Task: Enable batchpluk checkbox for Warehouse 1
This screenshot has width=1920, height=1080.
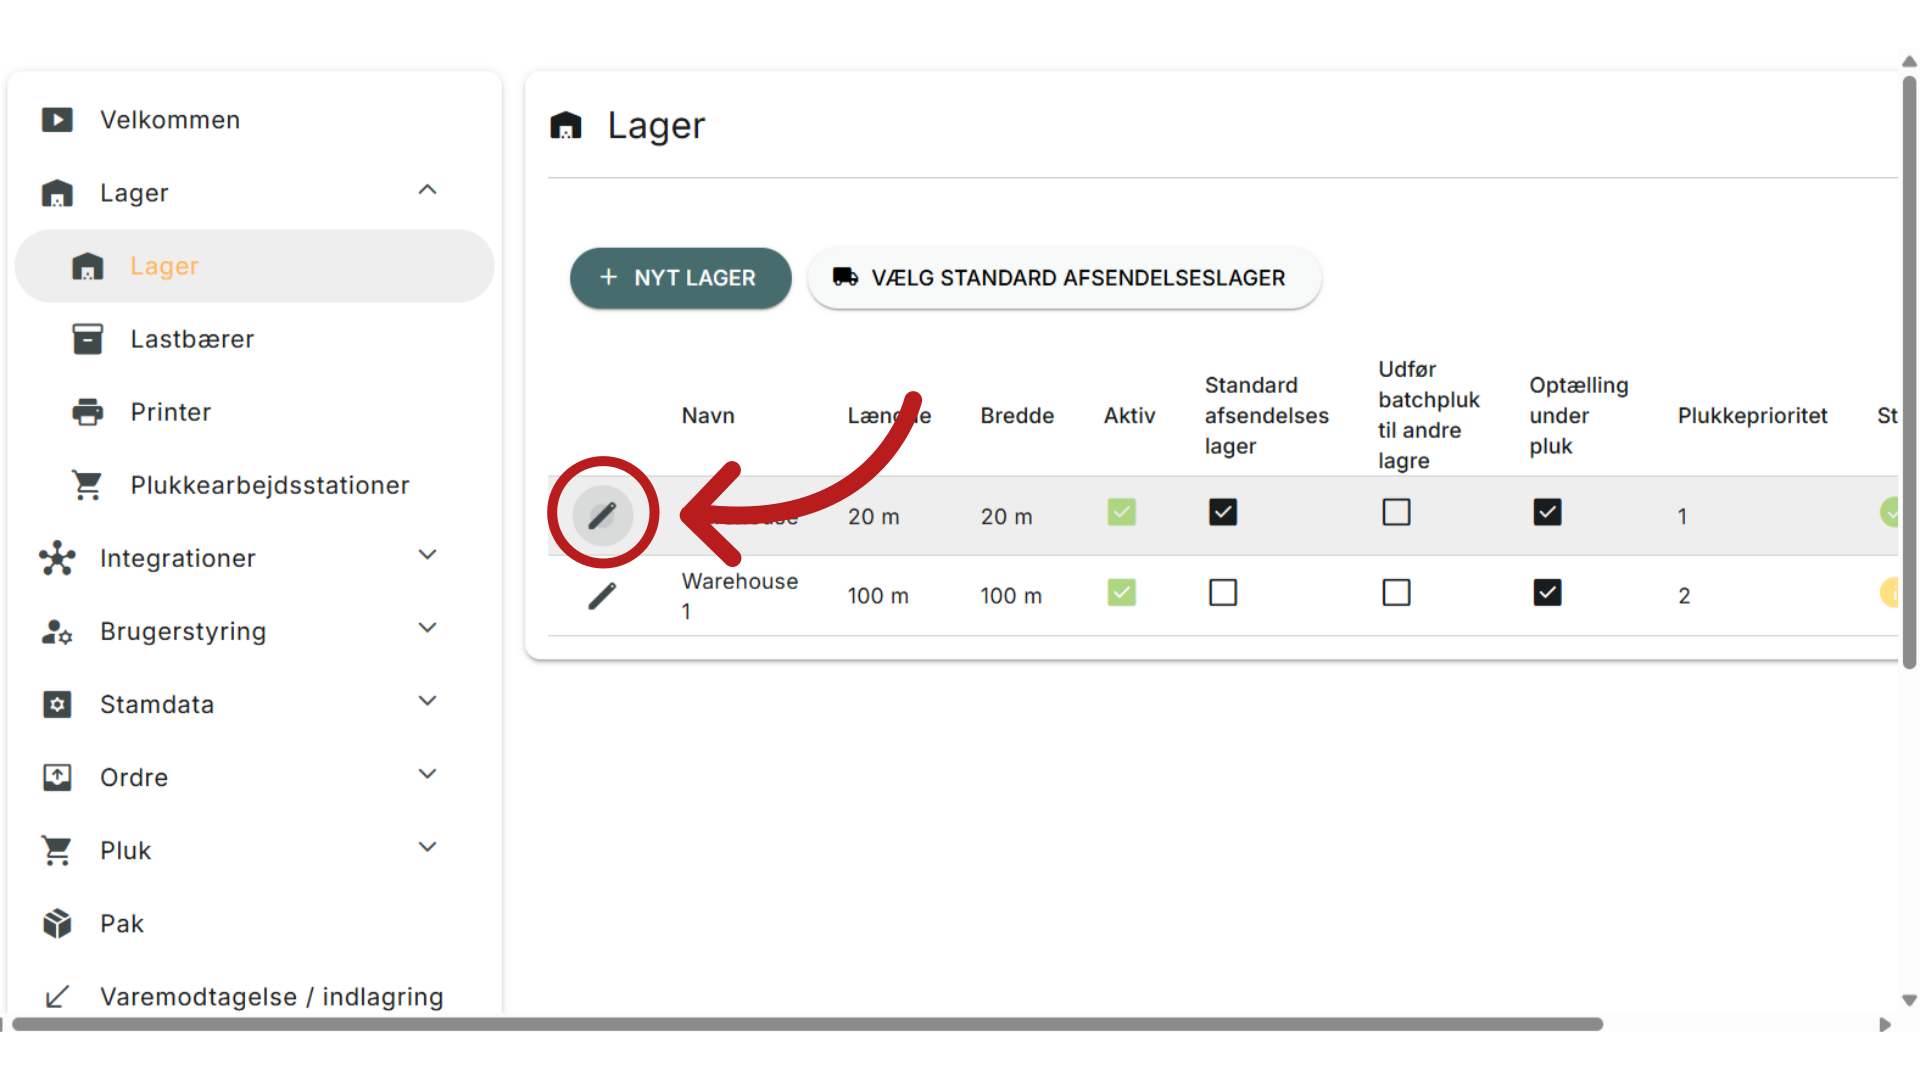Action: 1396,593
